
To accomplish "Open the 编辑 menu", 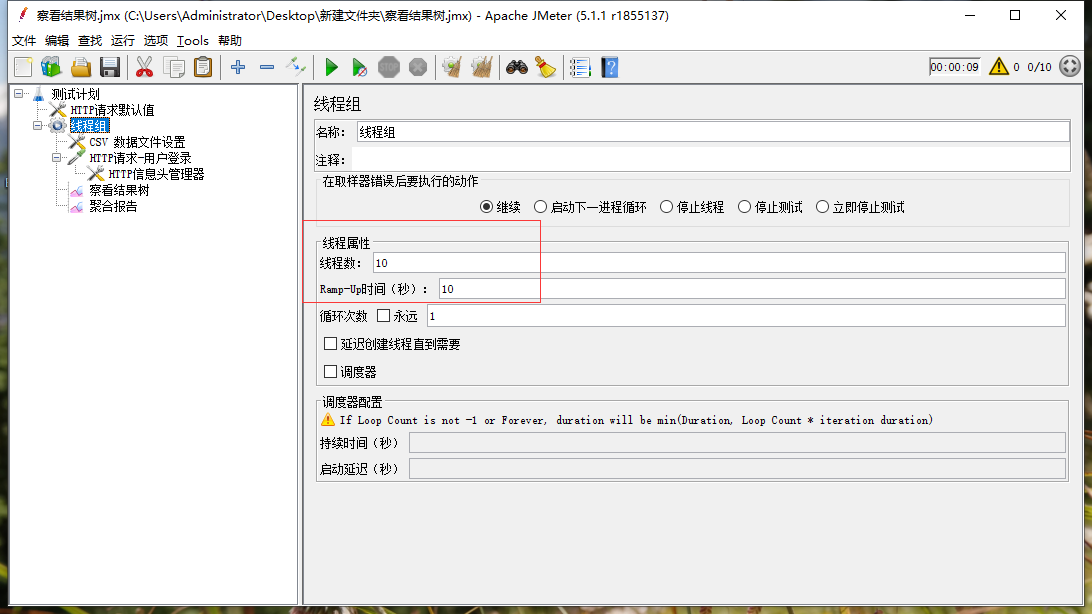I will pos(56,40).
